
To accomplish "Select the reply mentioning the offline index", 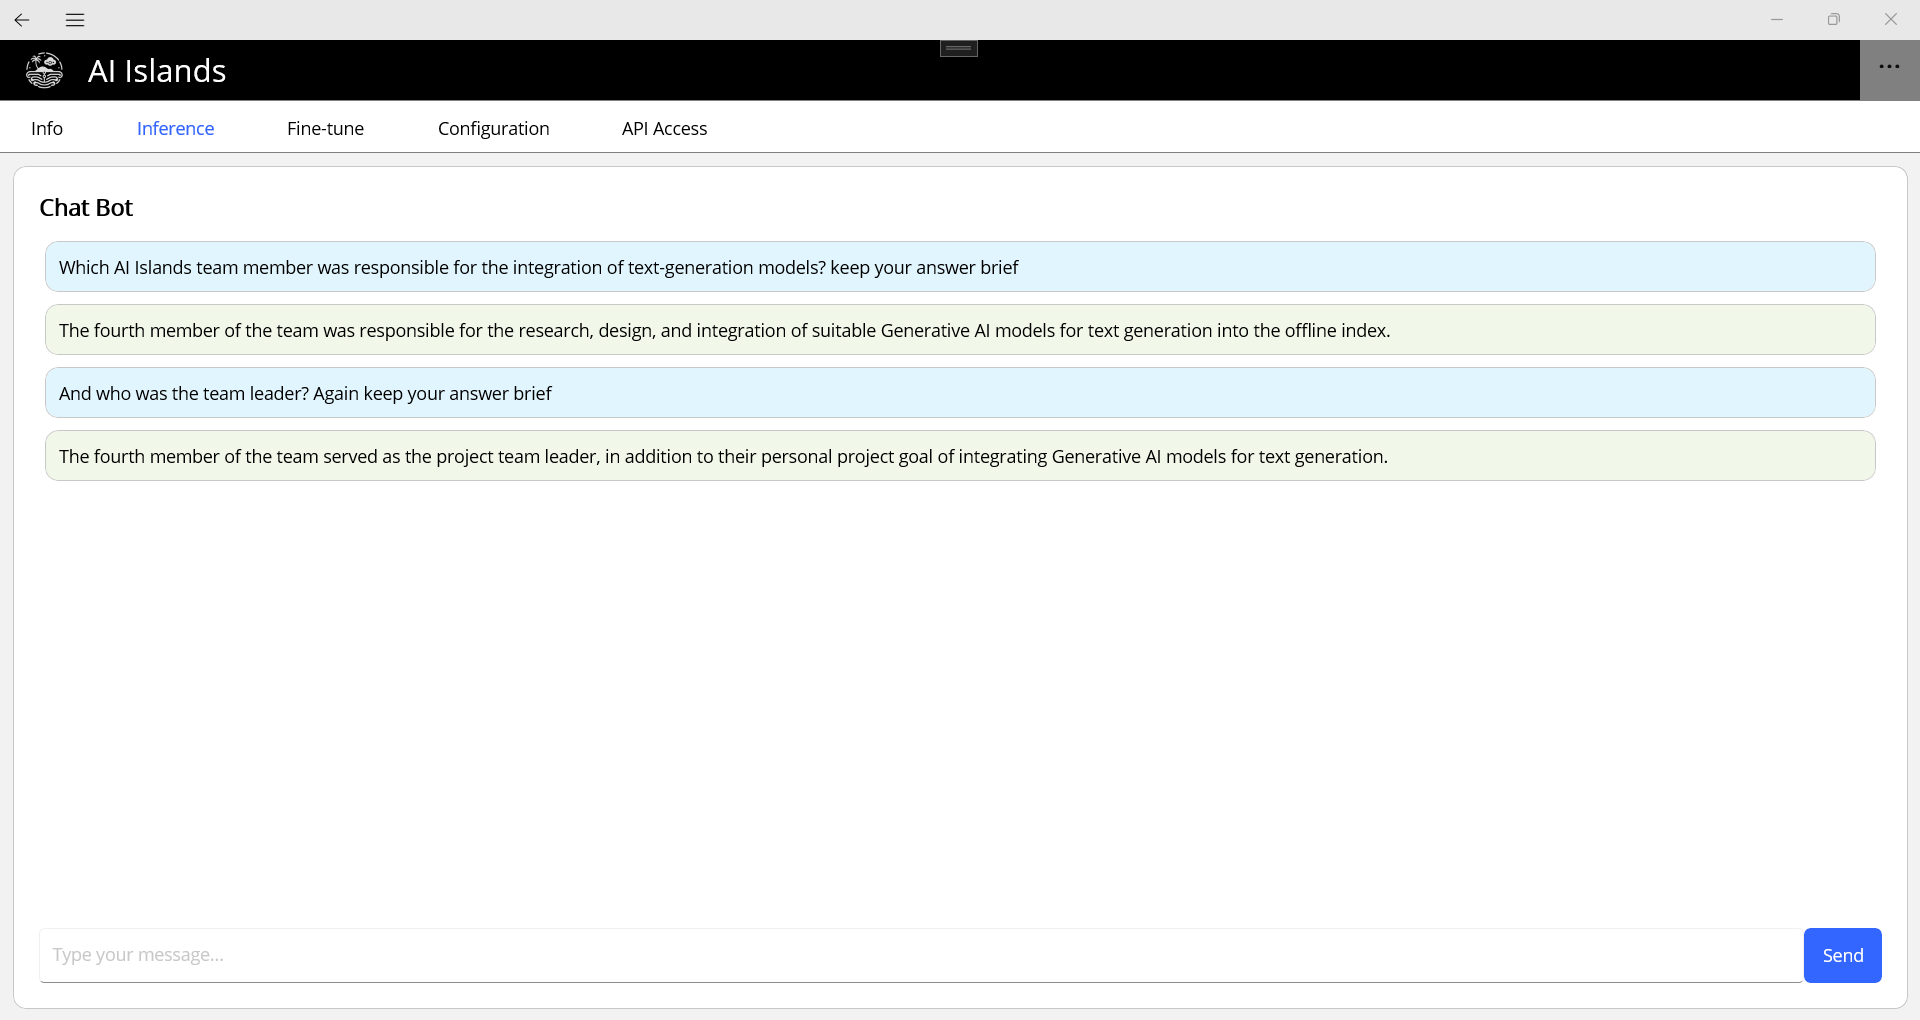I will coord(960,330).
